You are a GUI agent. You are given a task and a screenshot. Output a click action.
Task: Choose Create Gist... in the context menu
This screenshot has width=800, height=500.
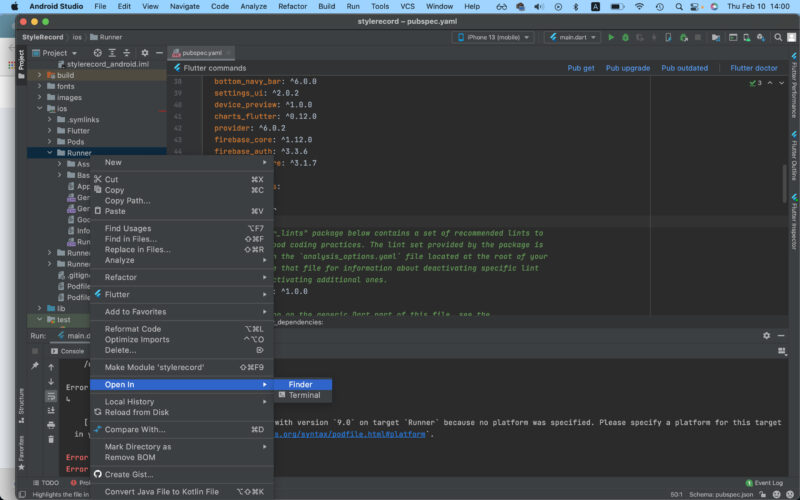click(182, 474)
